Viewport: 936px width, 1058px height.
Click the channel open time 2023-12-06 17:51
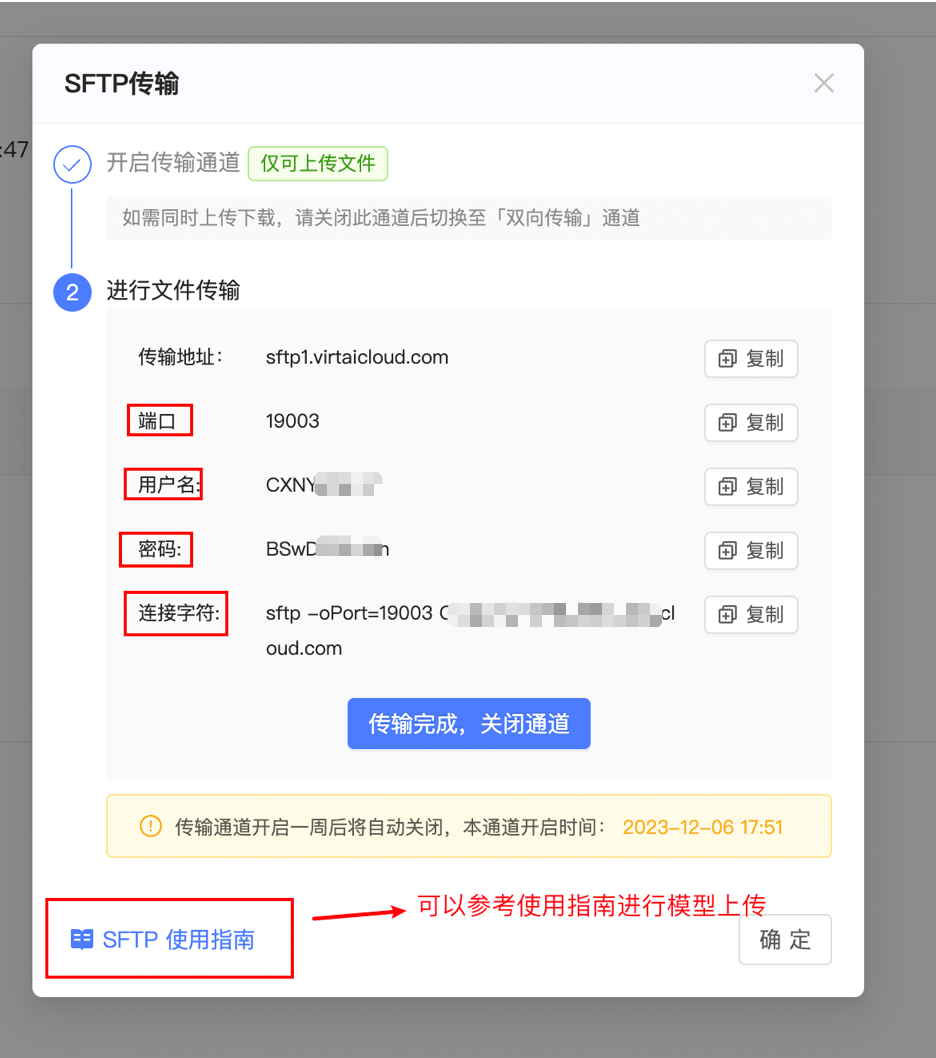(703, 827)
